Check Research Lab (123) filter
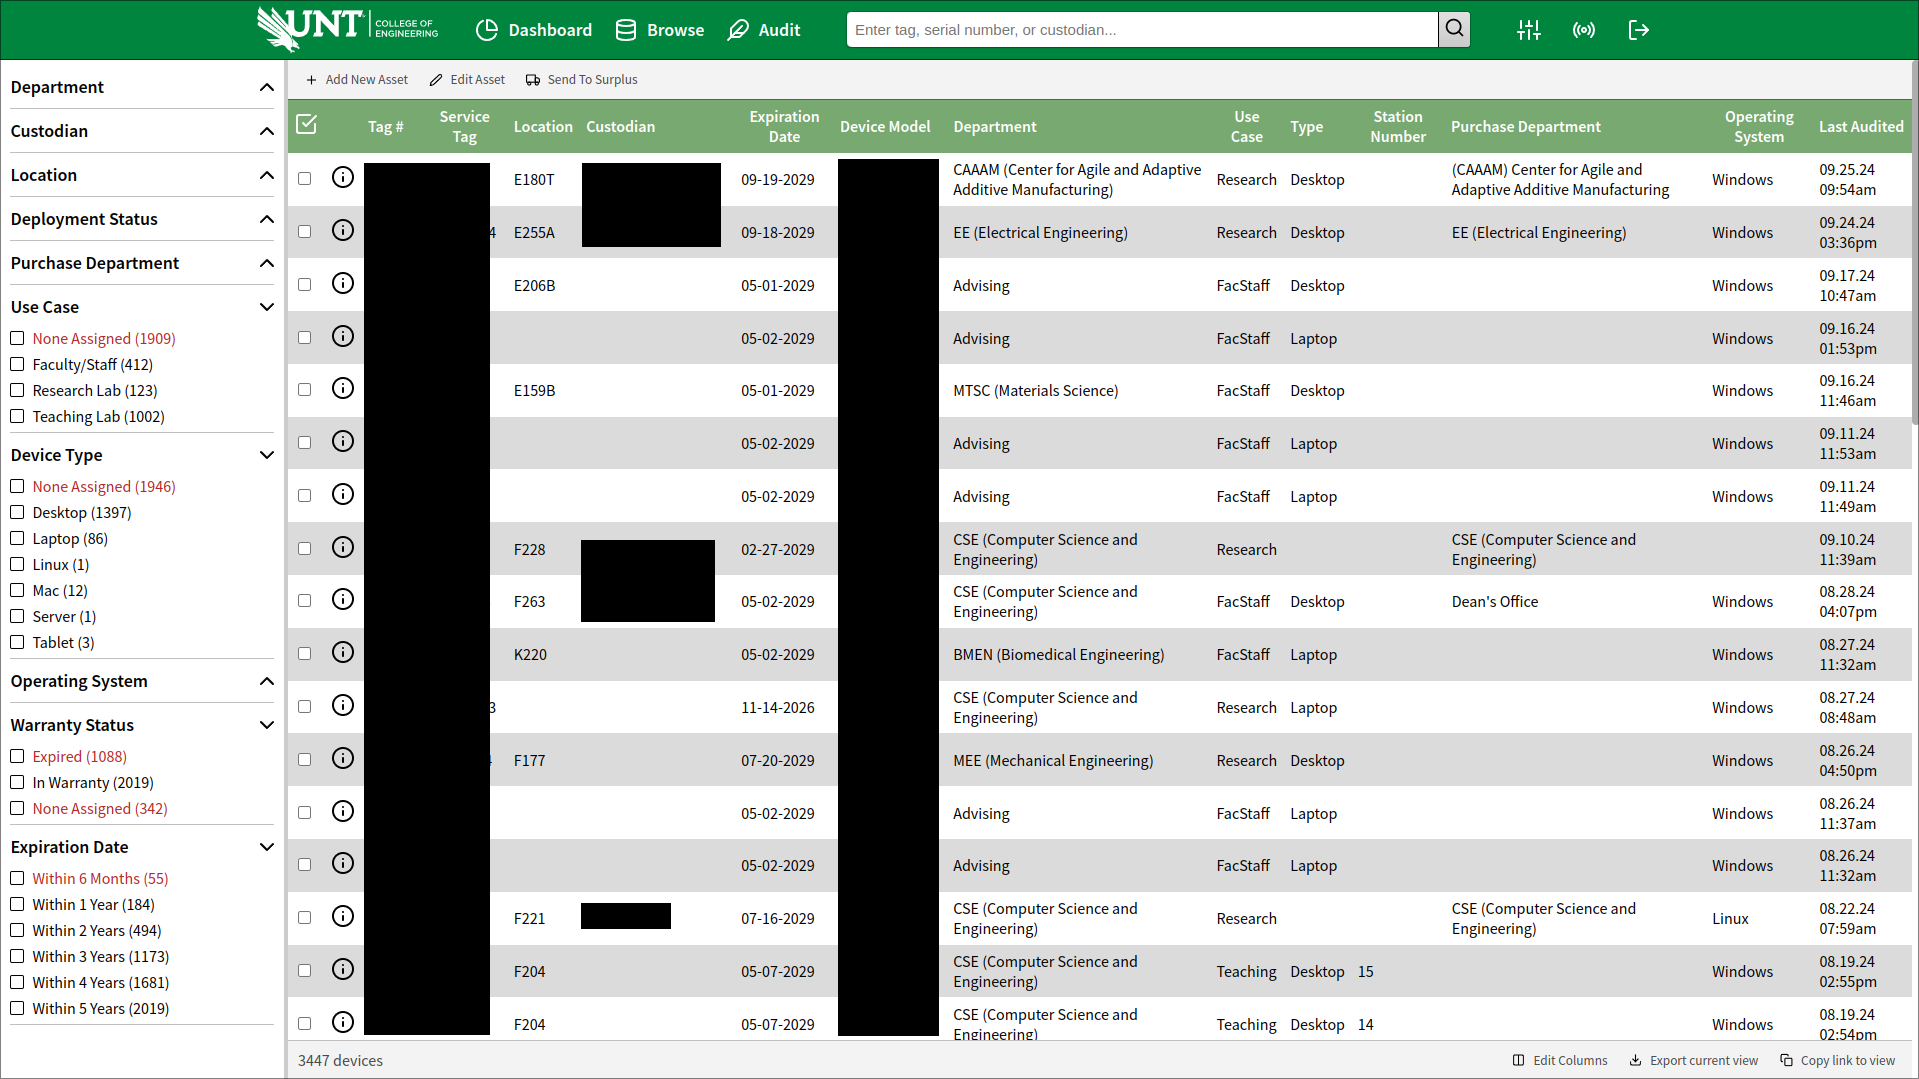The height and width of the screenshot is (1079, 1919). click(x=17, y=390)
